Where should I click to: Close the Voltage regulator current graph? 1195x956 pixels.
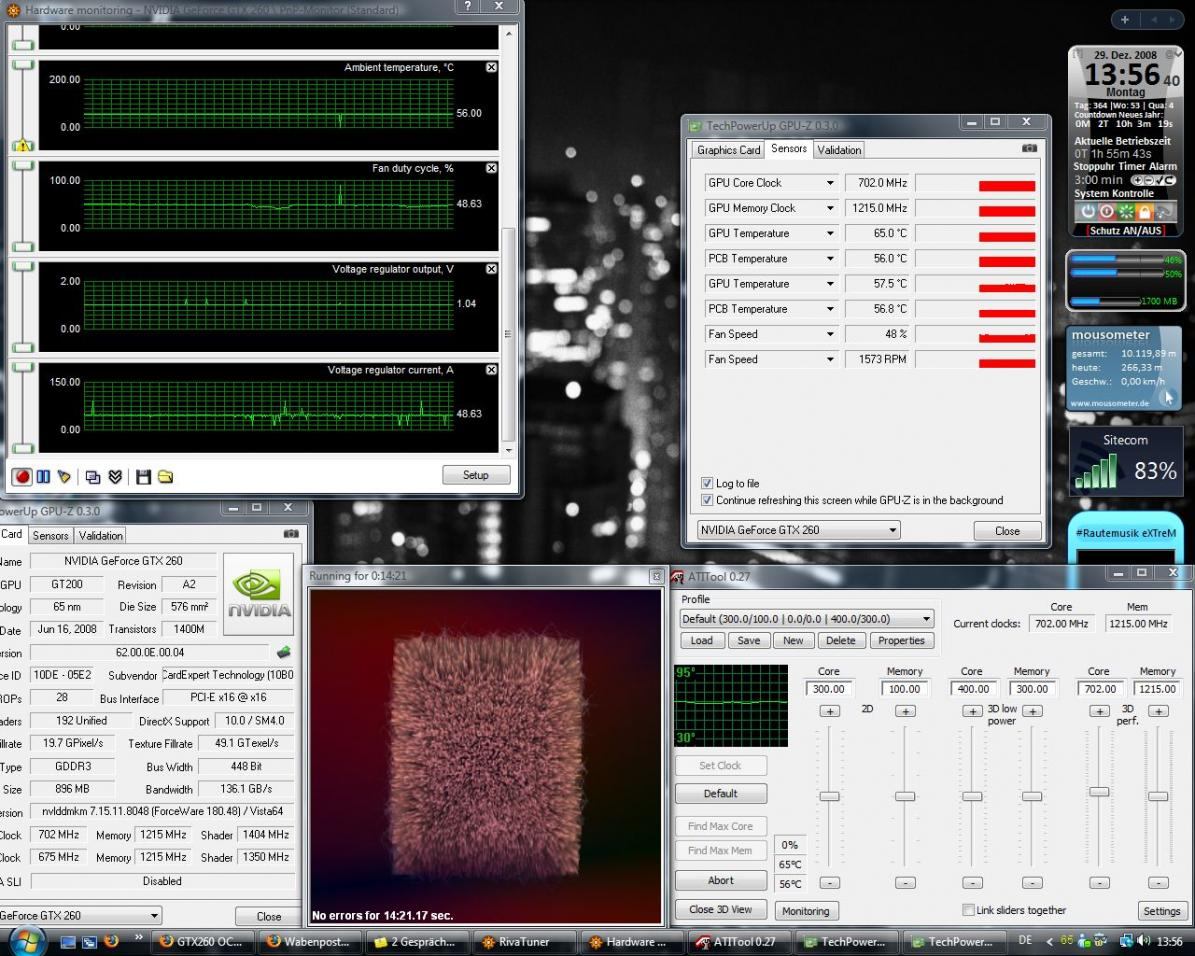tap(492, 370)
